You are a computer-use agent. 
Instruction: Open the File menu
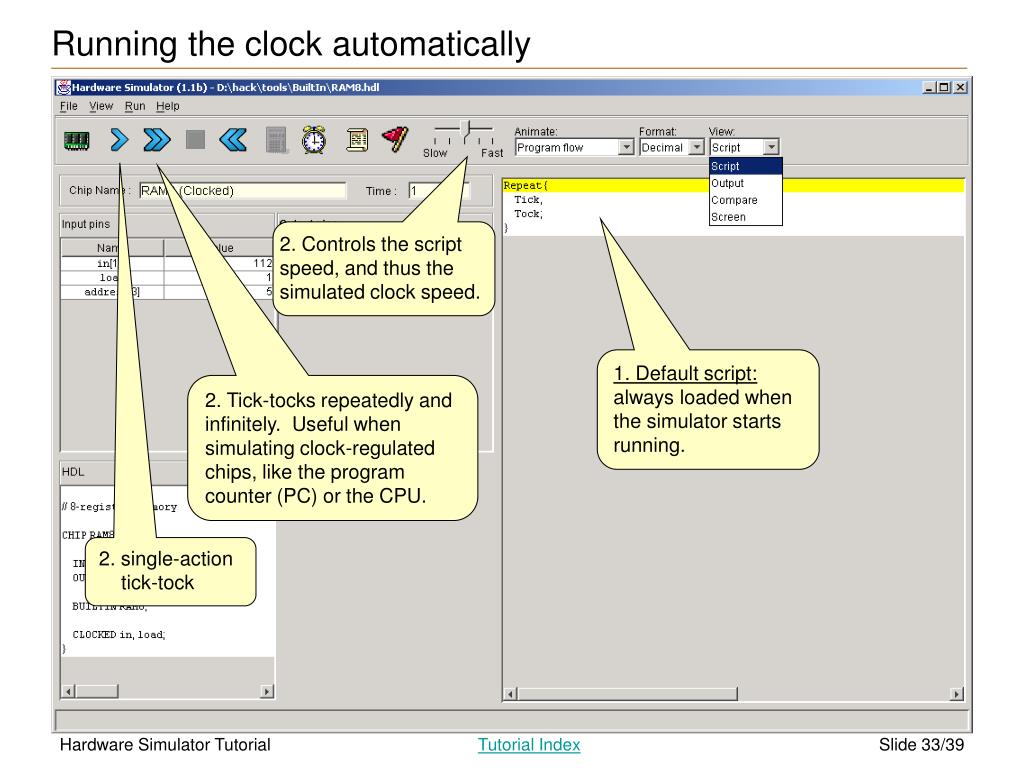coord(69,106)
